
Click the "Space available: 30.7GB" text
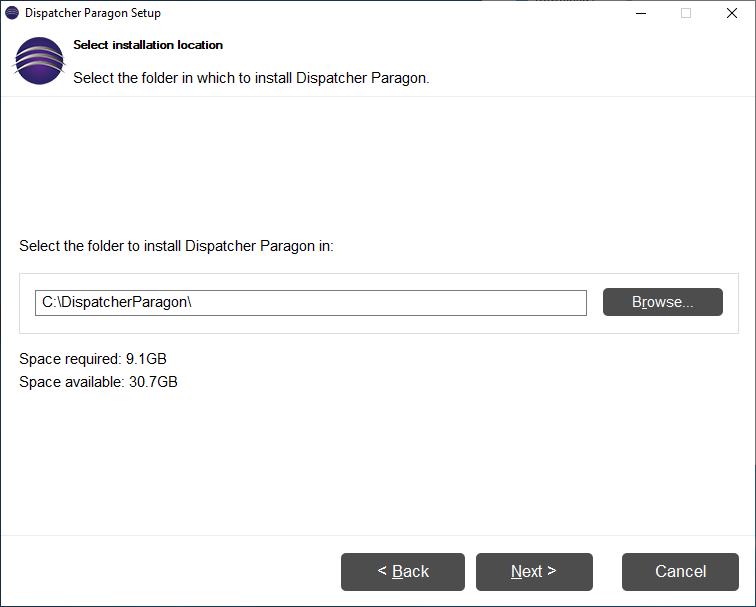[x=99, y=382]
